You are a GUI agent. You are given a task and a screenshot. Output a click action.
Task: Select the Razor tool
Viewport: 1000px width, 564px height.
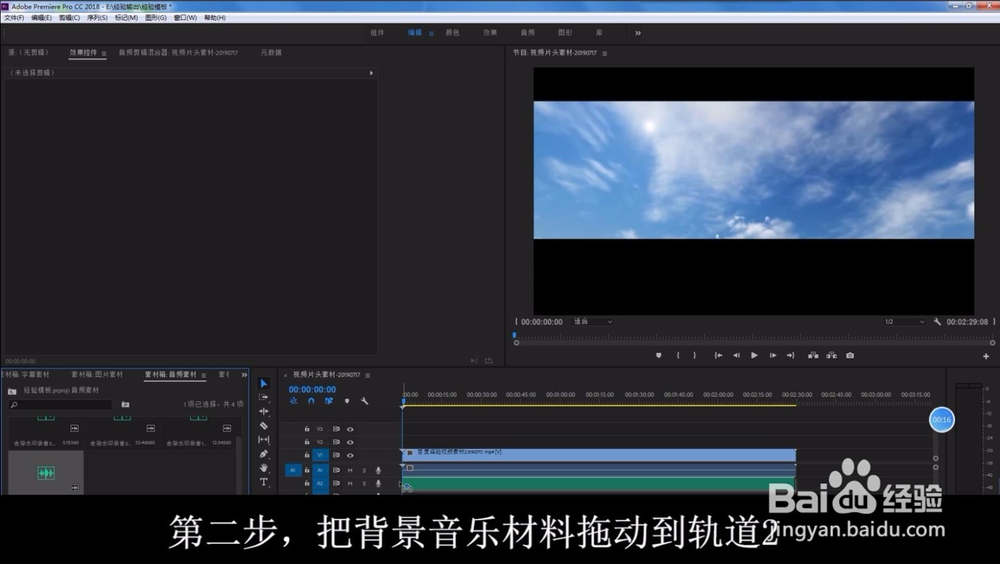pyautogui.click(x=263, y=426)
